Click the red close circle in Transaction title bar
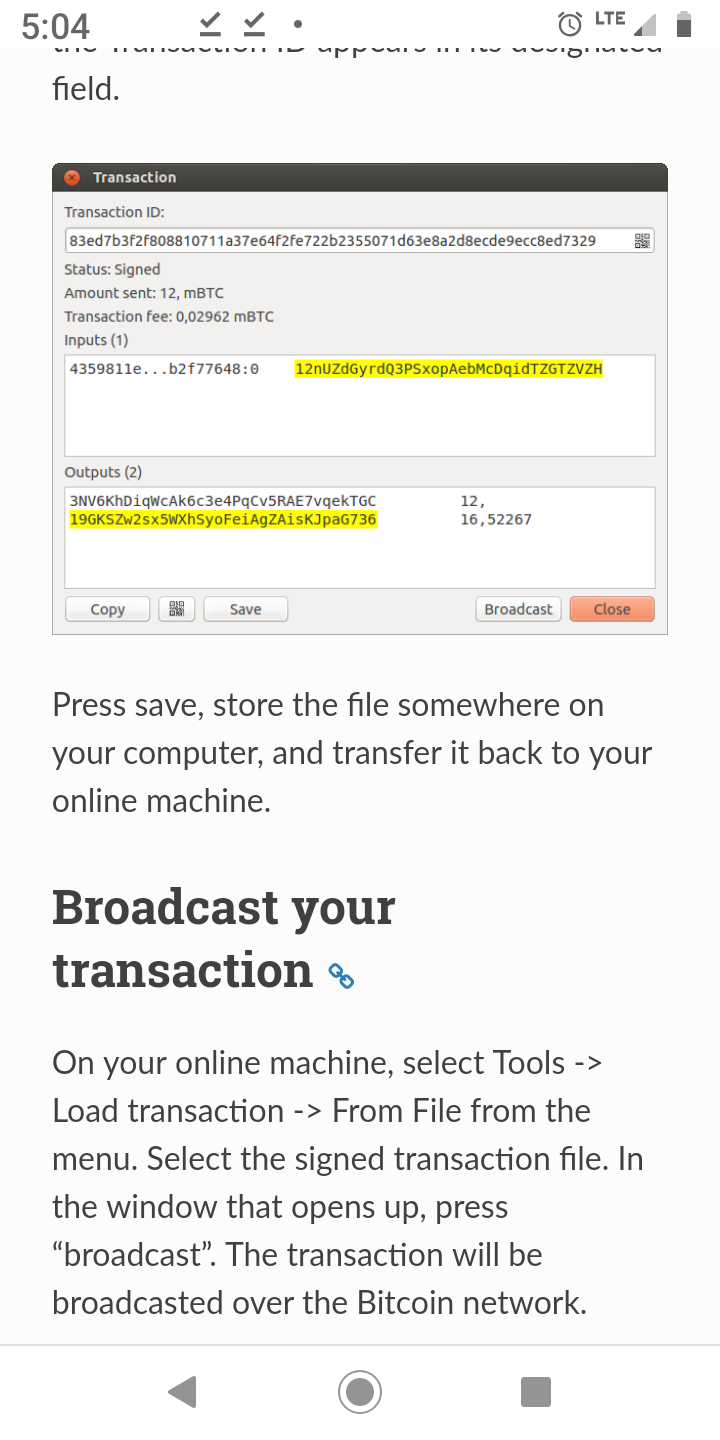The height and width of the screenshot is (1440, 720). pos(72,177)
